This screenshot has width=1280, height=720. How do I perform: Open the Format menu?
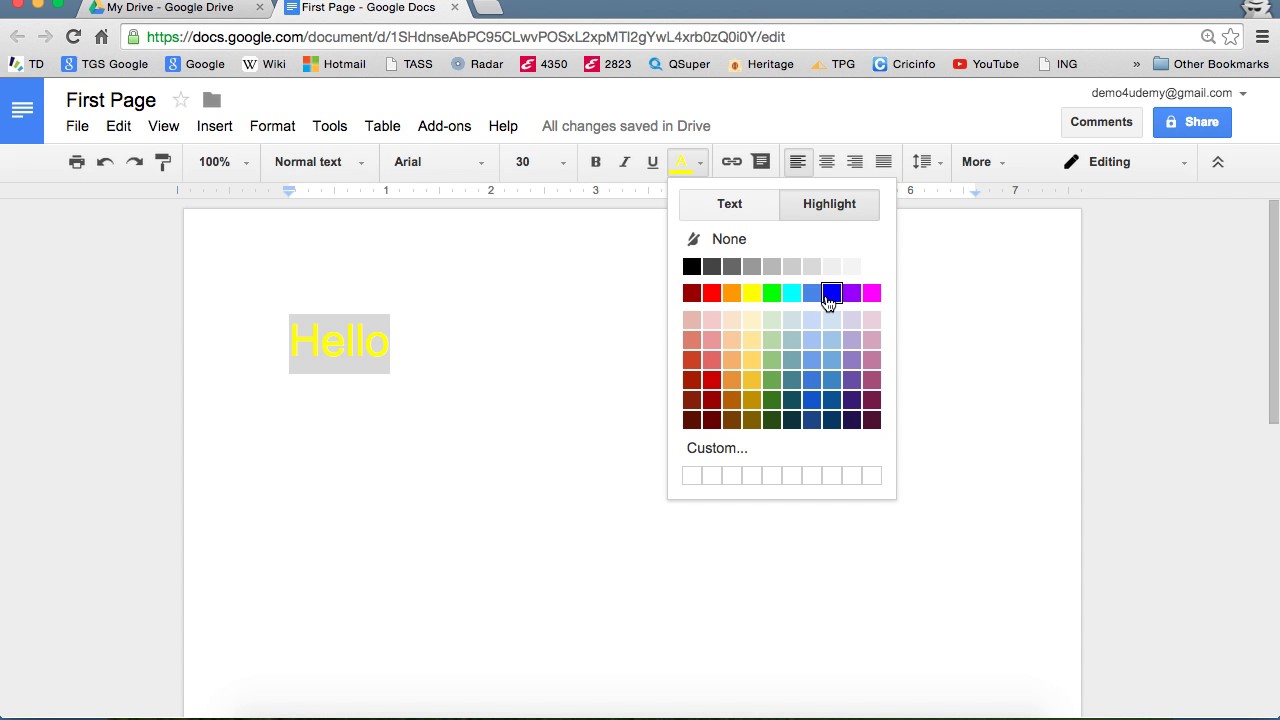(x=272, y=126)
